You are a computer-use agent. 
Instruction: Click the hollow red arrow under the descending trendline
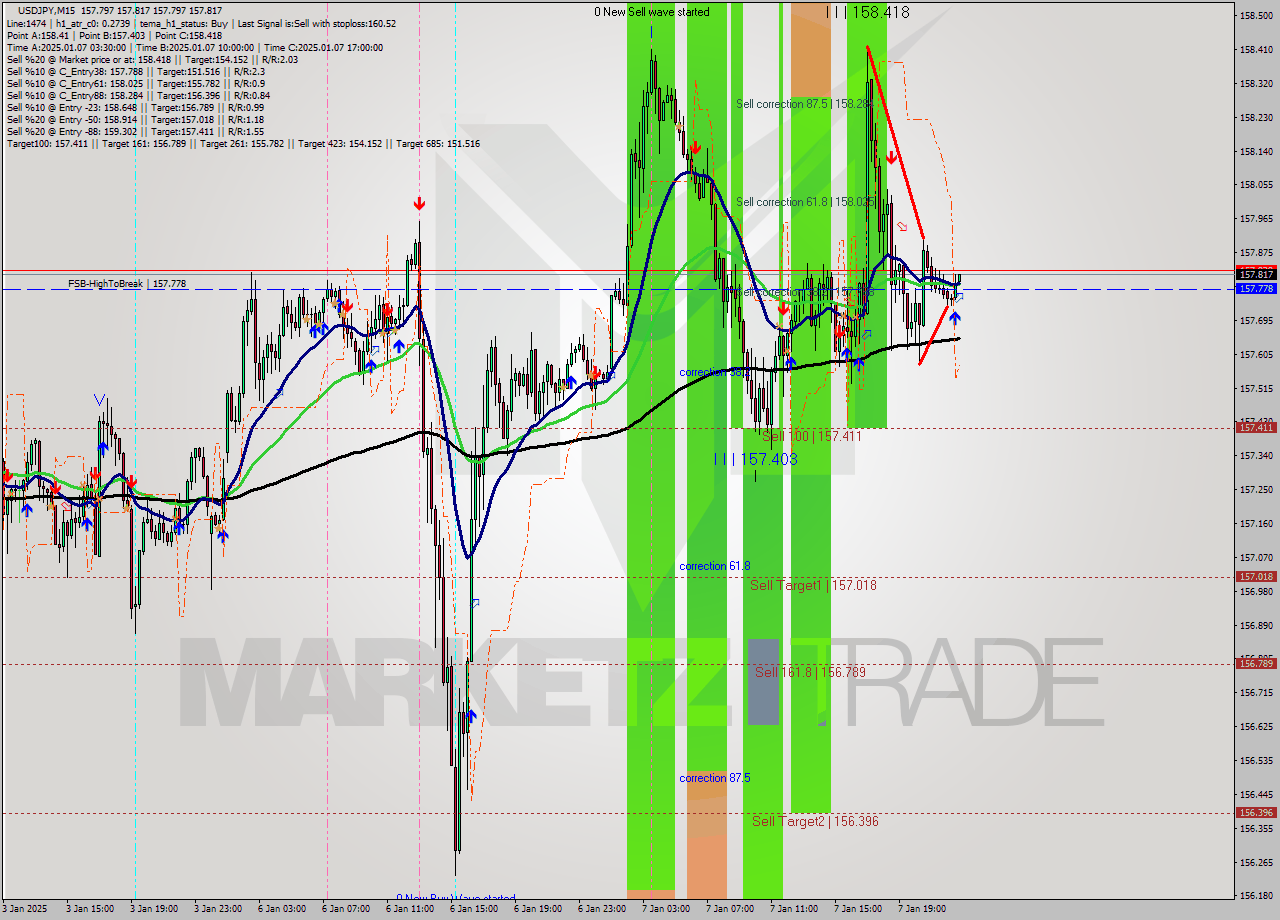(902, 227)
